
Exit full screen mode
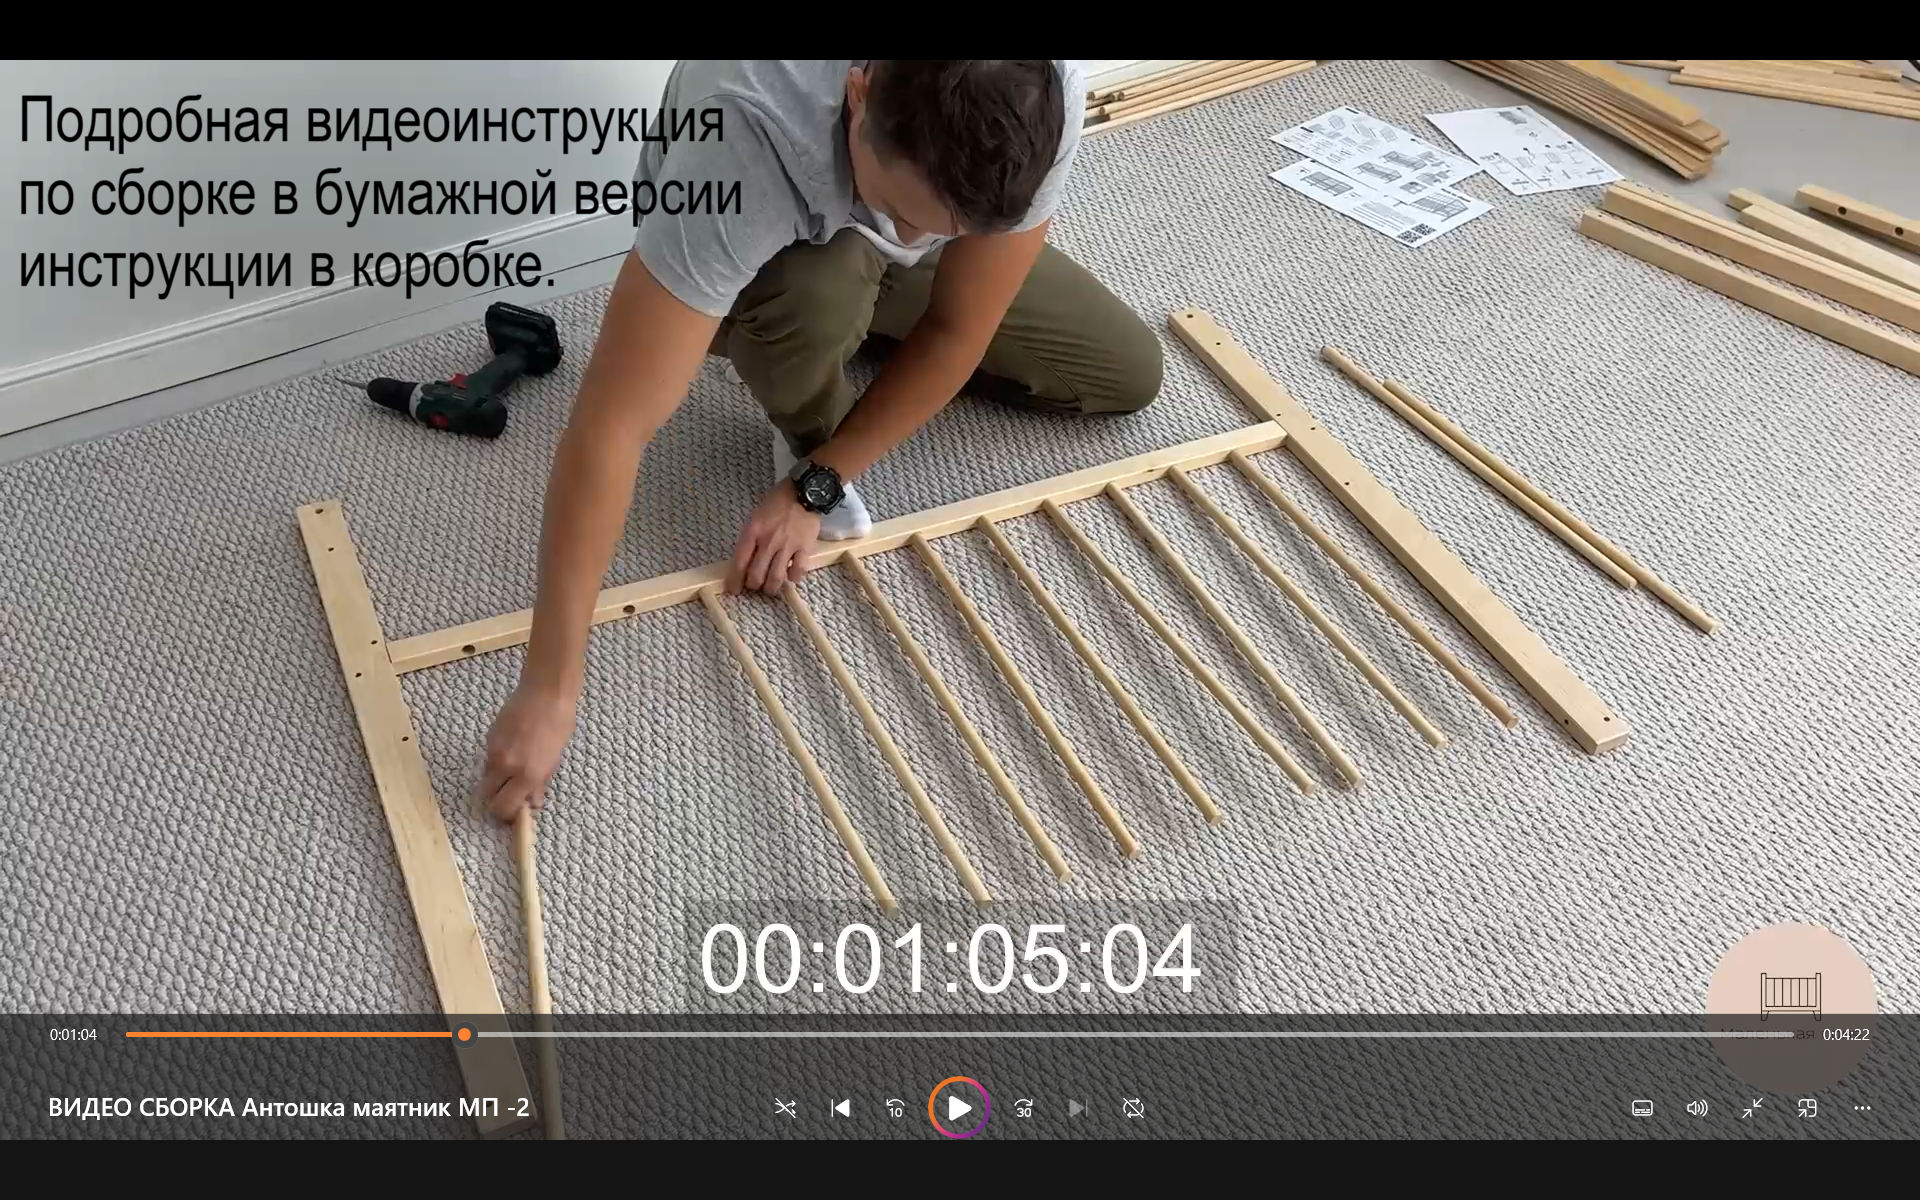pyautogui.click(x=1752, y=1108)
